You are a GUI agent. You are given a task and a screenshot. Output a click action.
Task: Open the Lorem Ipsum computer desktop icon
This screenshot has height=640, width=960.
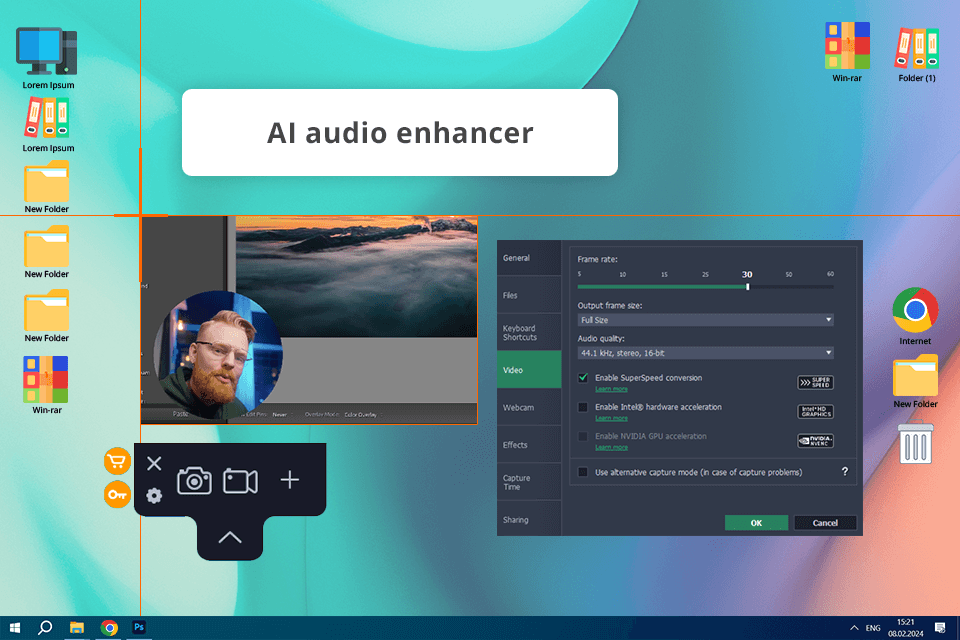coord(48,58)
